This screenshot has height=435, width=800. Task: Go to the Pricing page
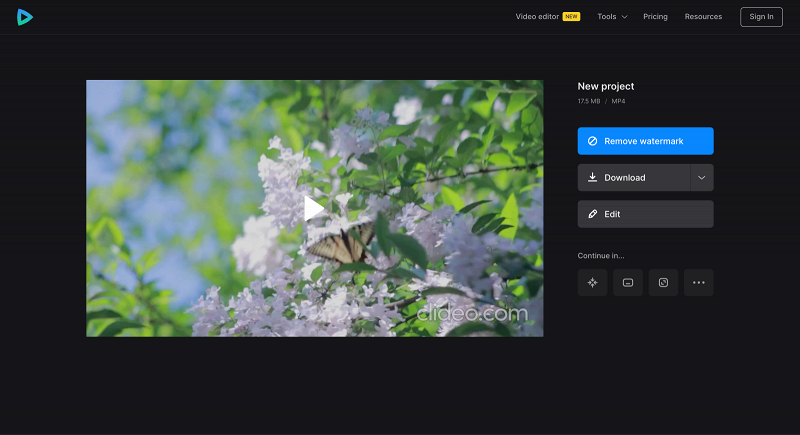pyautogui.click(x=655, y=16)
